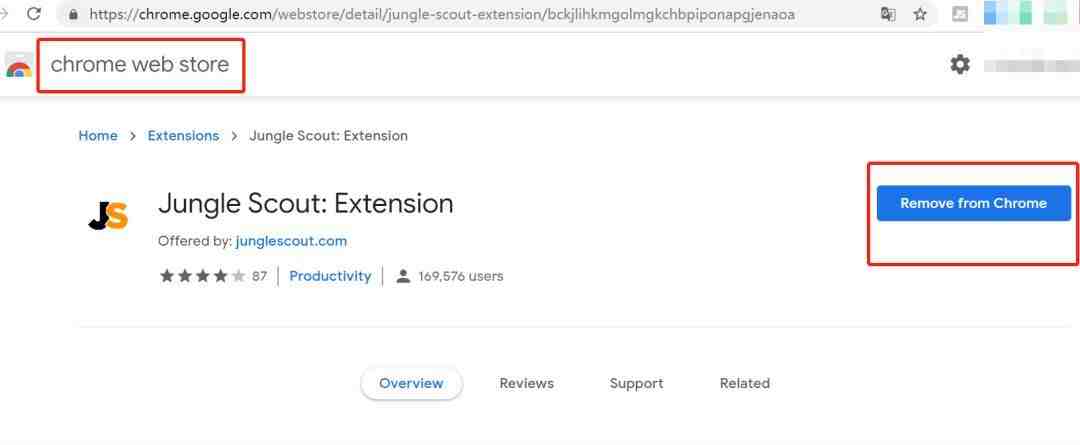Click the translate page icon
Viewport: 1080px width, 445px height.
click(888, 14)
